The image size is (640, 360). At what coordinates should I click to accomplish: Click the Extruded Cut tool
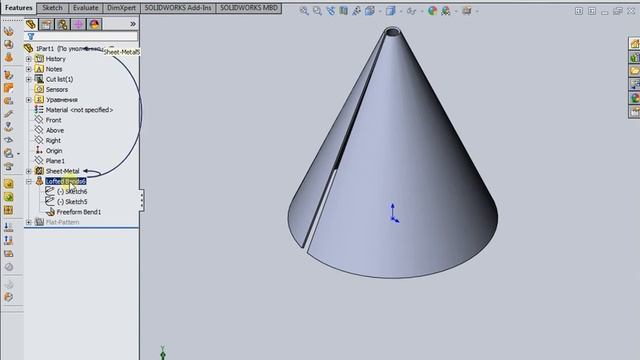pos(9,184)
